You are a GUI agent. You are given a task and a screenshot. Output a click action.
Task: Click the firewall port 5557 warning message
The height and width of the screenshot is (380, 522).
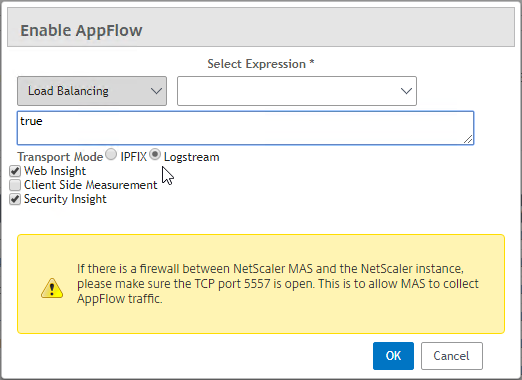click(278, 284)
